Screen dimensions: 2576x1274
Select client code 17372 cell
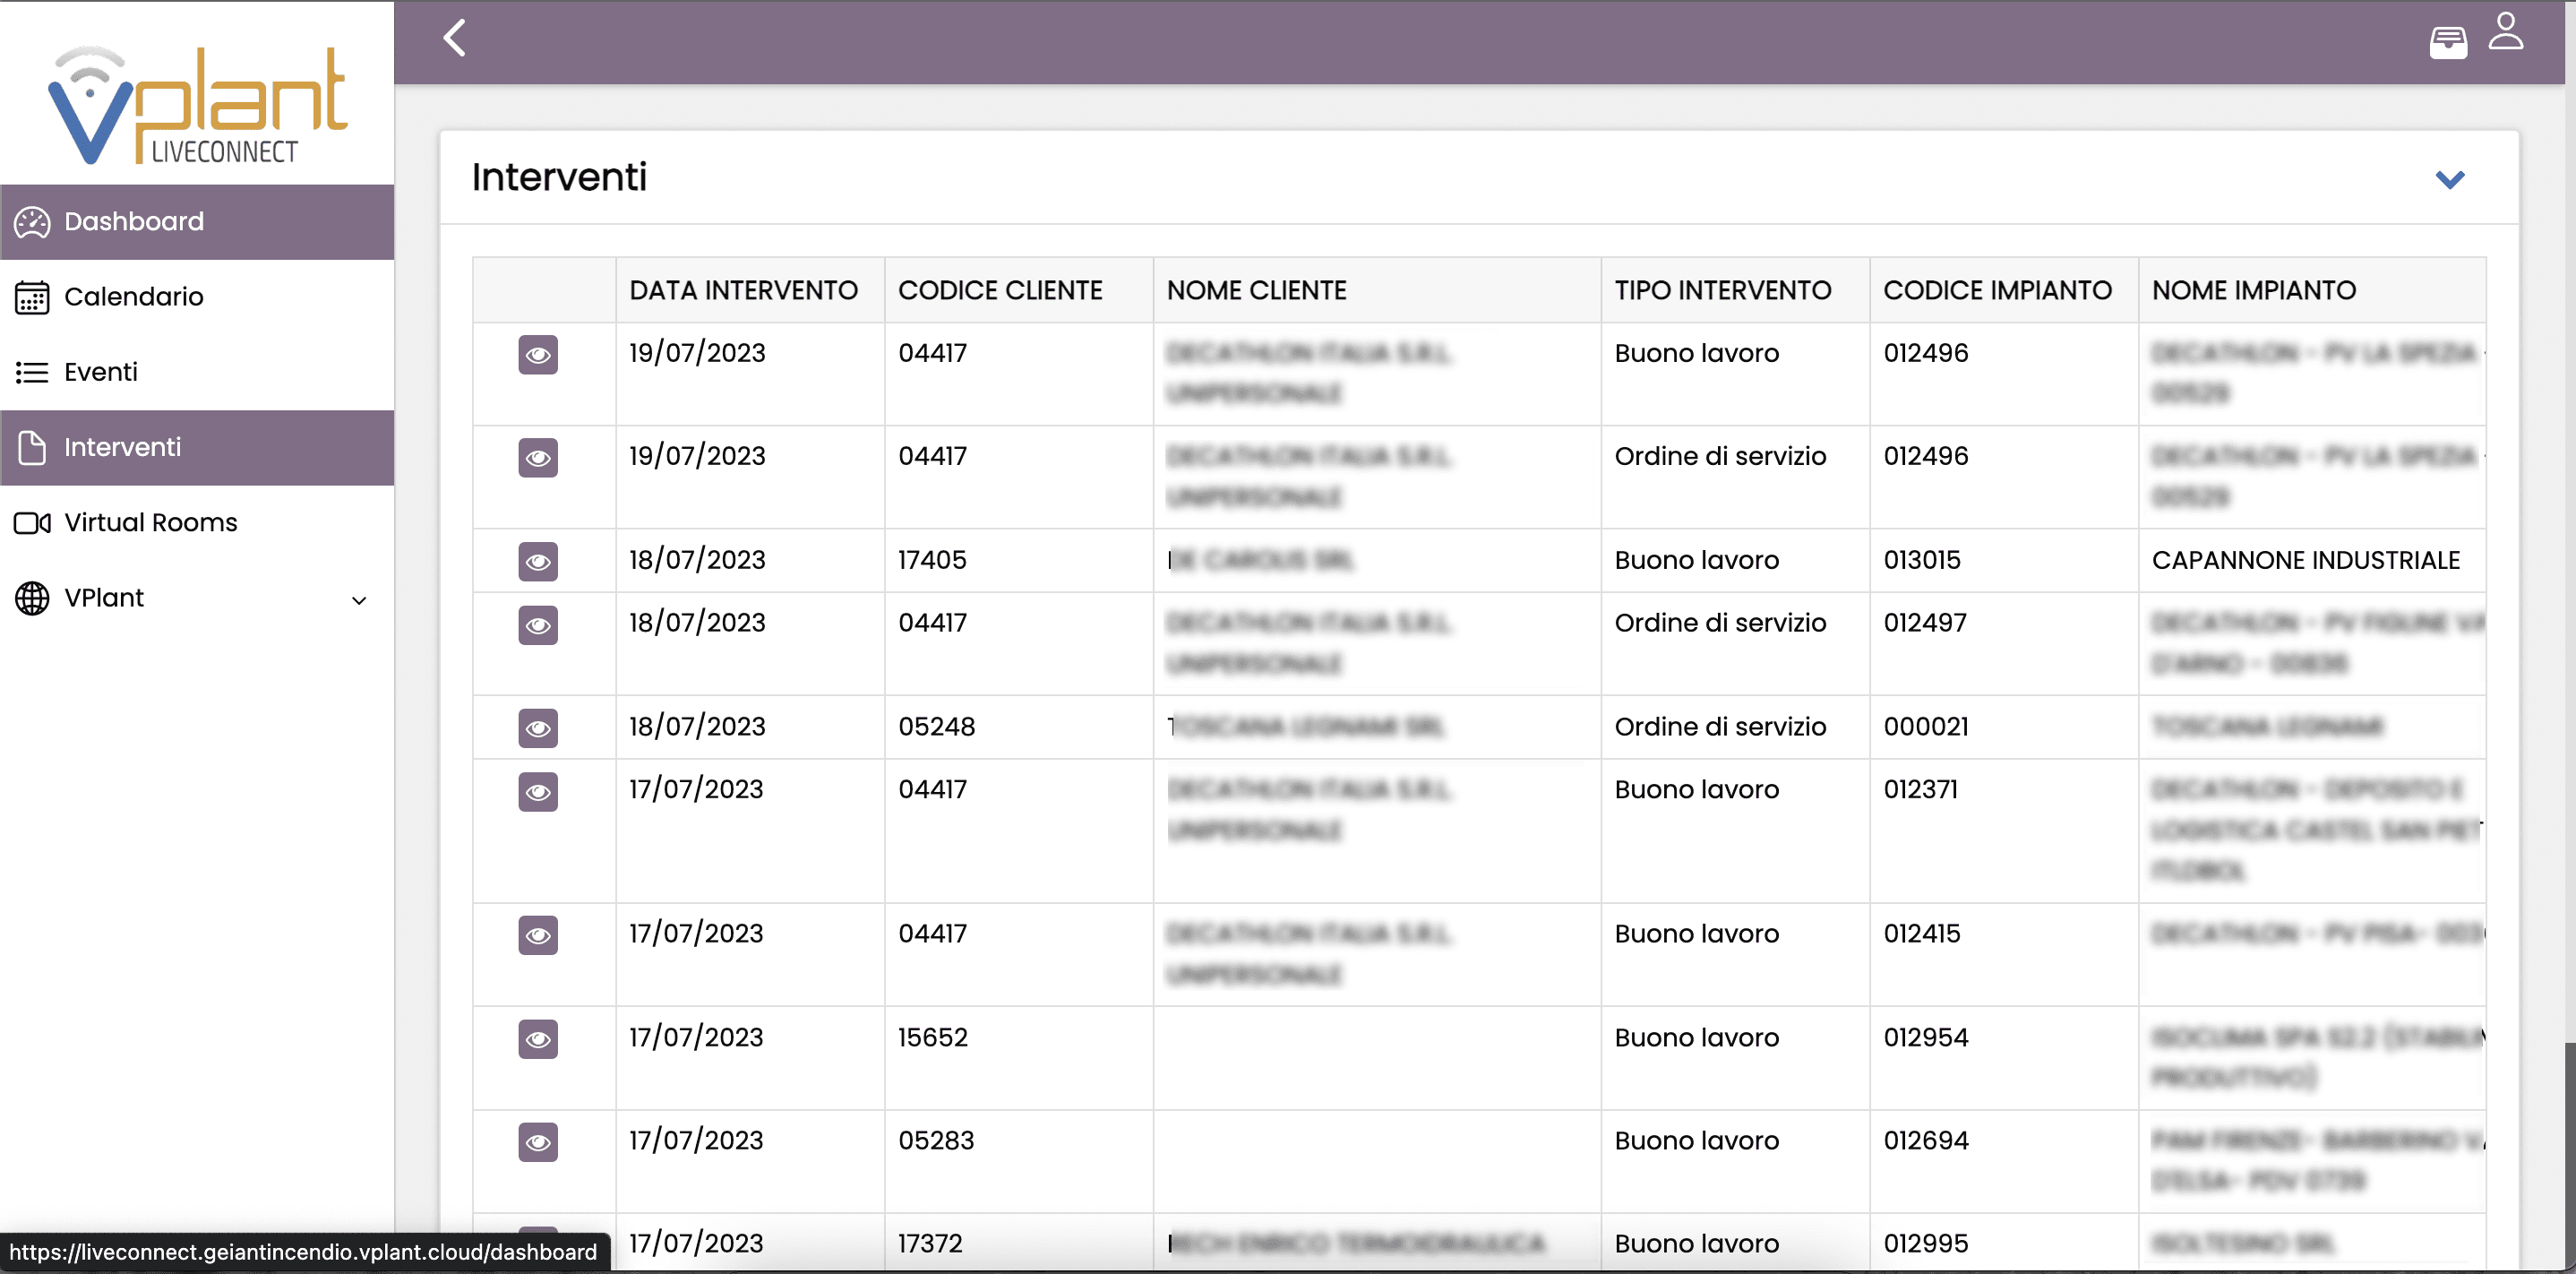(x=1019, y=1243)
